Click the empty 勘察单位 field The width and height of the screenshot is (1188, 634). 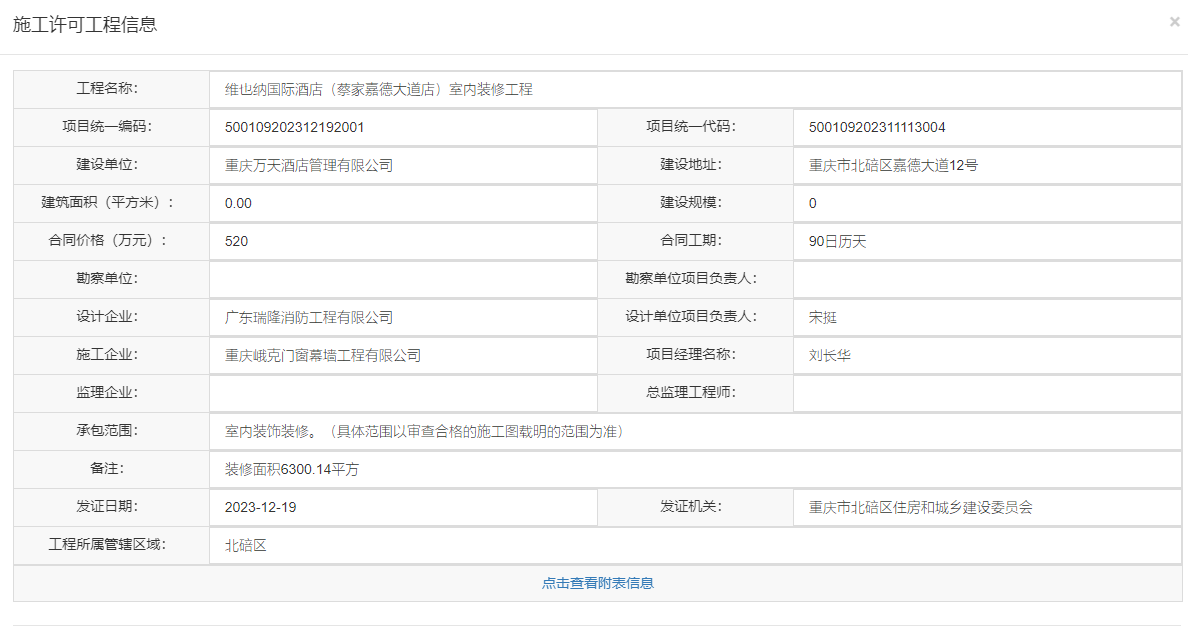(x=403, y=279)
